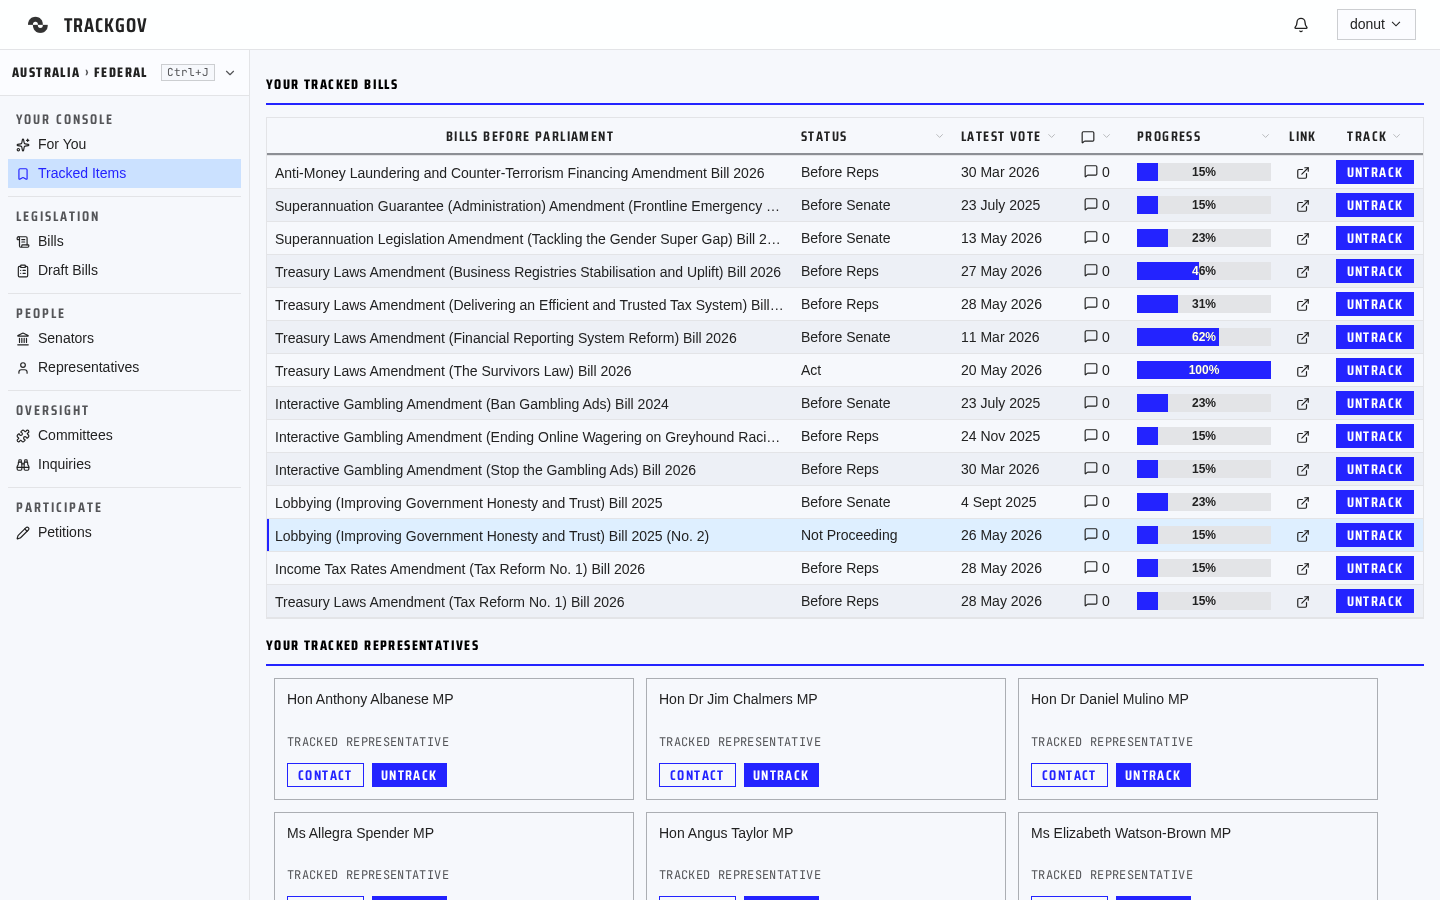The width and height of the screenshot is (1440, 900).
Task: Open comments for Ban Gambling Ads Bill 2024
Action: click(x=1097, y=403)
